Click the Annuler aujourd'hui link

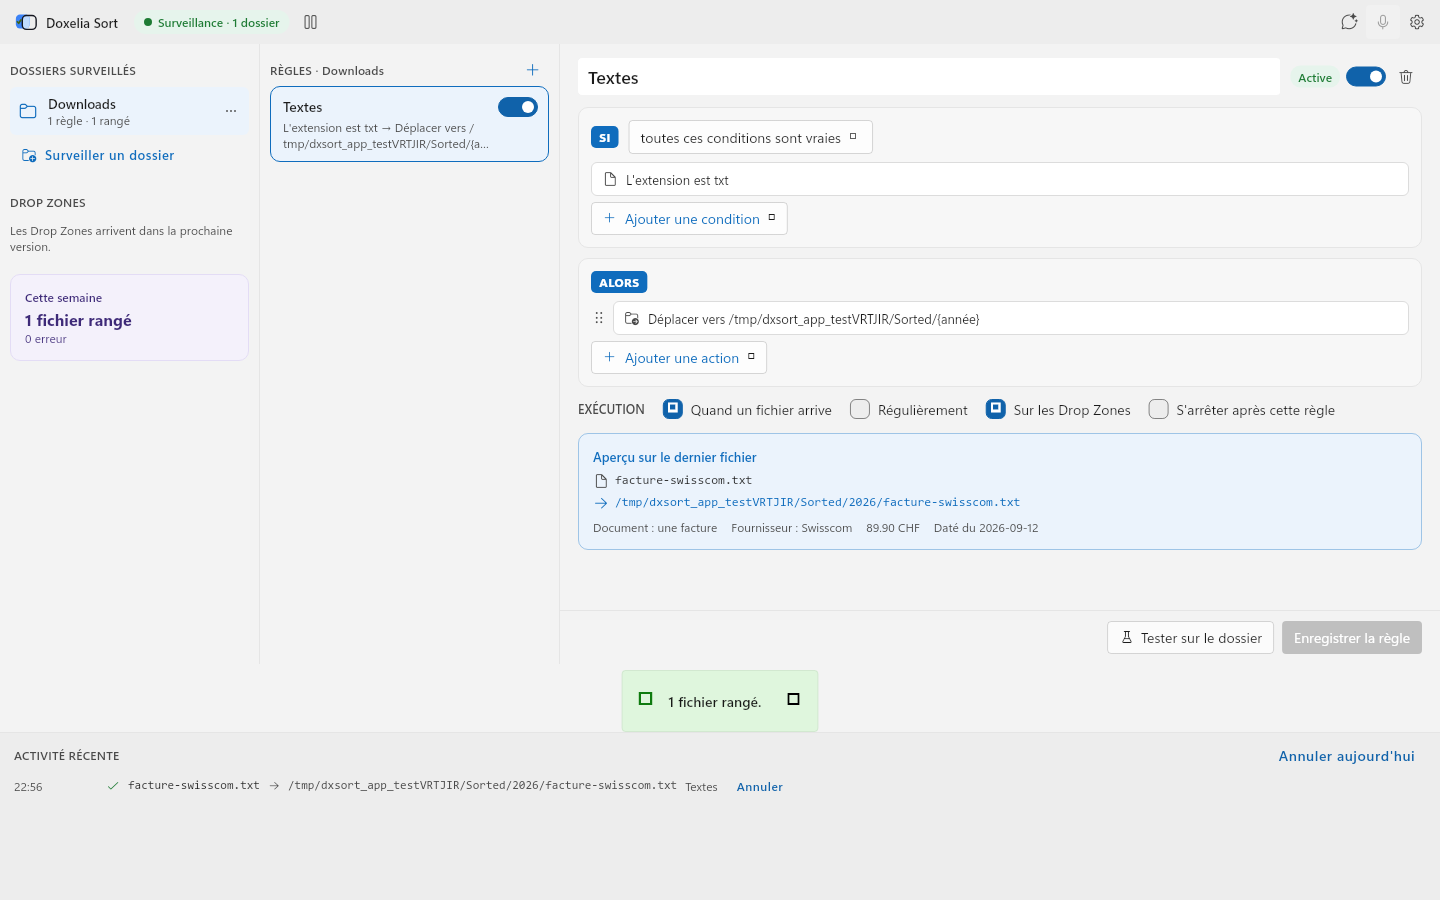(x=1346, y=756)
